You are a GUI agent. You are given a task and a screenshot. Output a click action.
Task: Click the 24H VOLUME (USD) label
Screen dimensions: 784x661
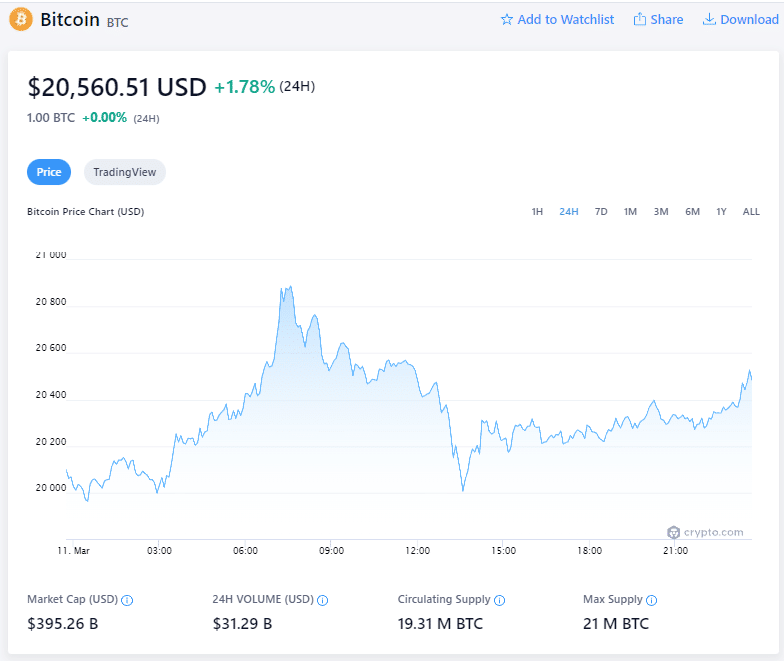263,599
